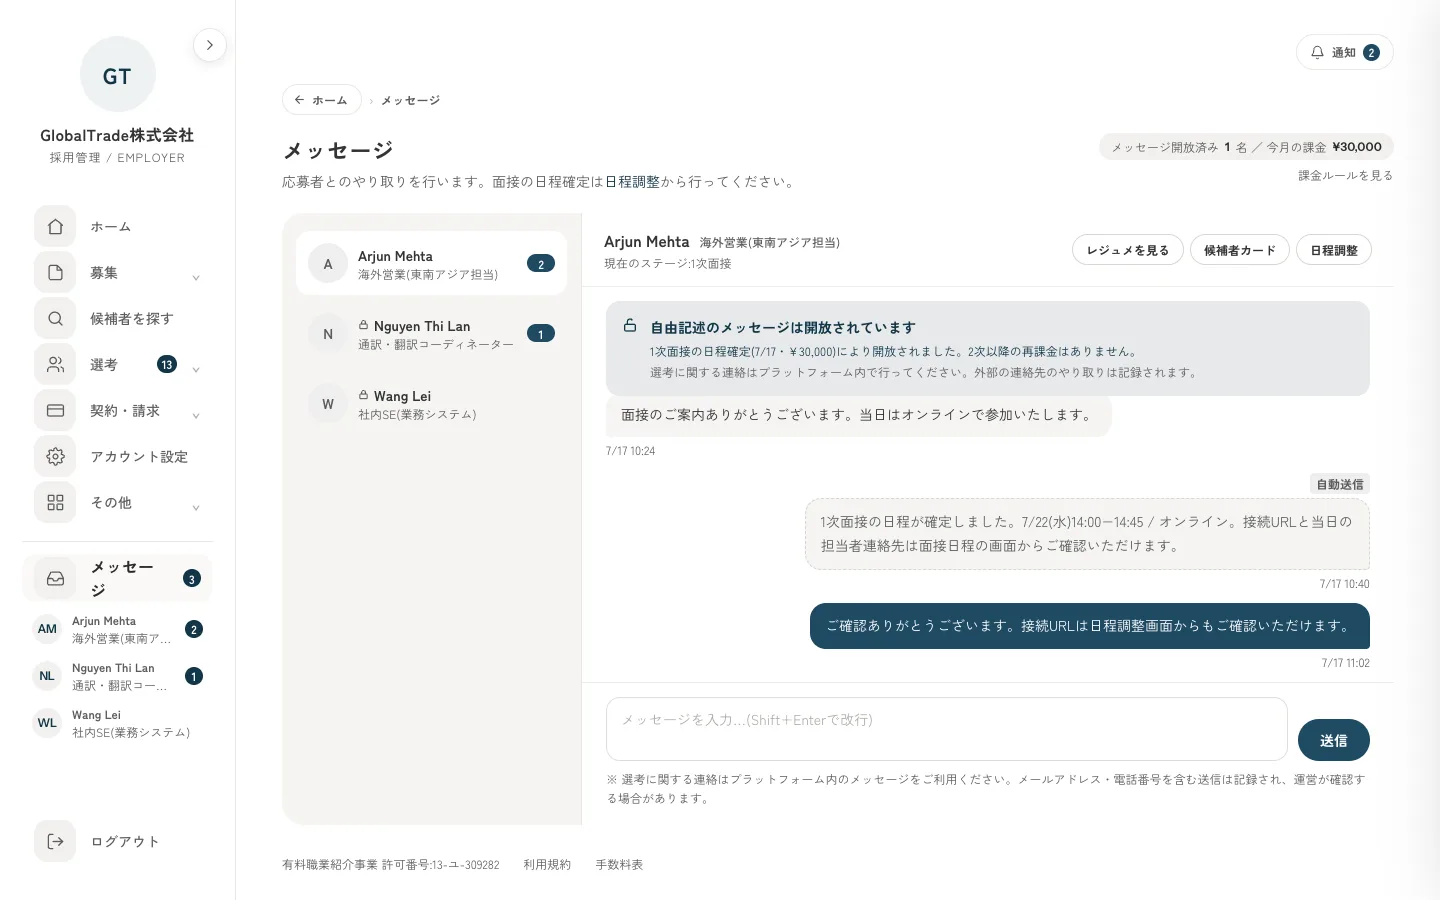The width and height of the screenshot is (1440, 900).
Task: Click the lock icon beside Wang Lei
Action: coord(364,395)
